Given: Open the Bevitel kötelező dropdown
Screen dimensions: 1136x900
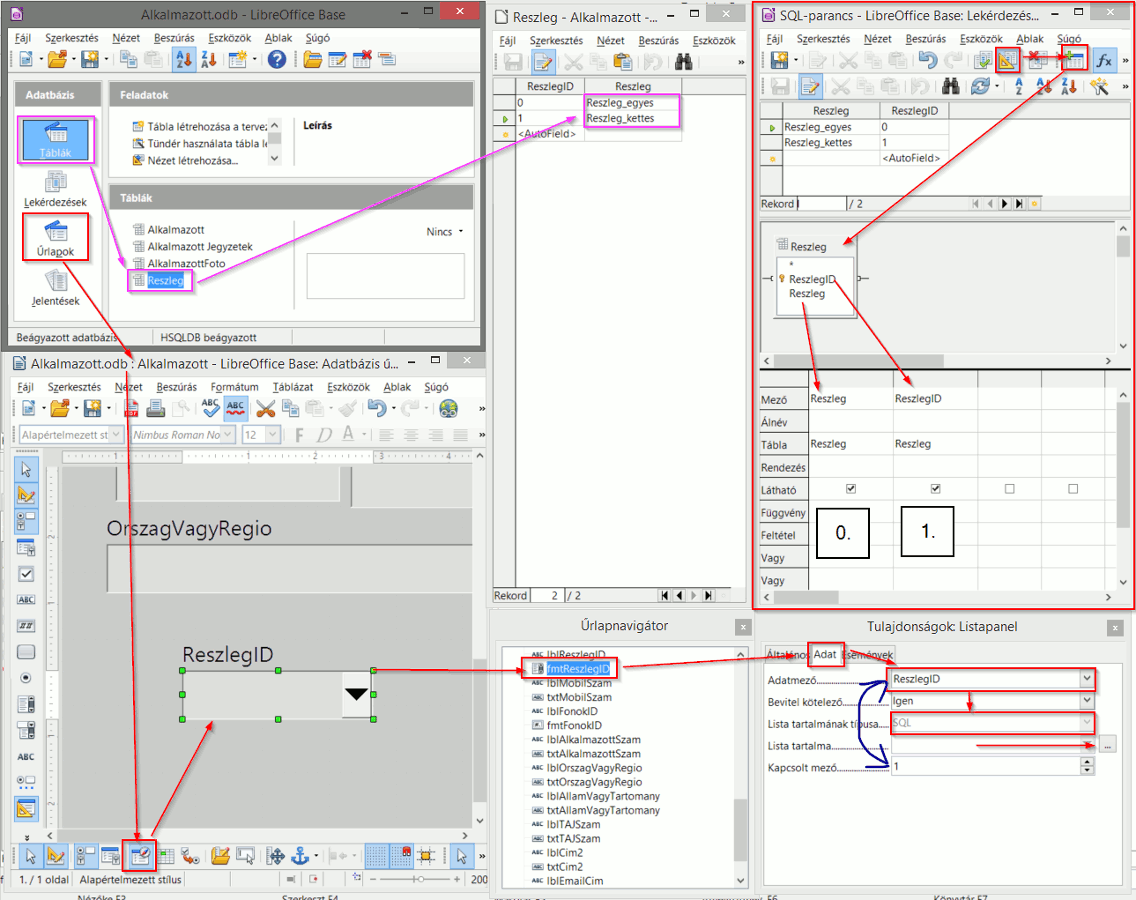Looking at the screenshot, I should click(1087, 701).
